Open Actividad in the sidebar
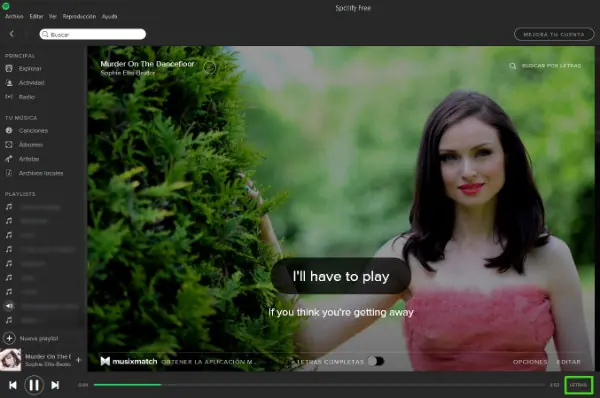600x398 pixels. [25, 83]
